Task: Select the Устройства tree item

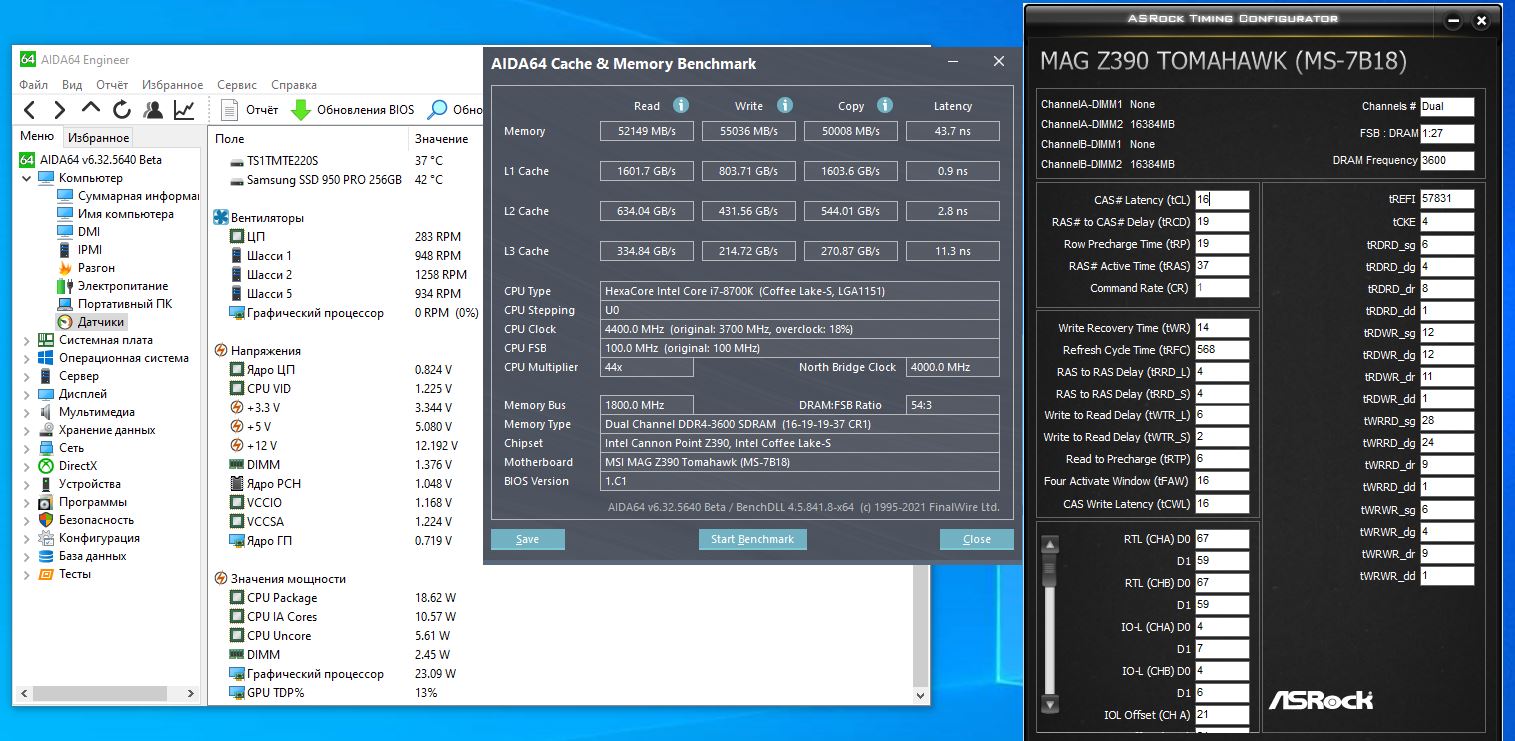Action: coord(79,484)
